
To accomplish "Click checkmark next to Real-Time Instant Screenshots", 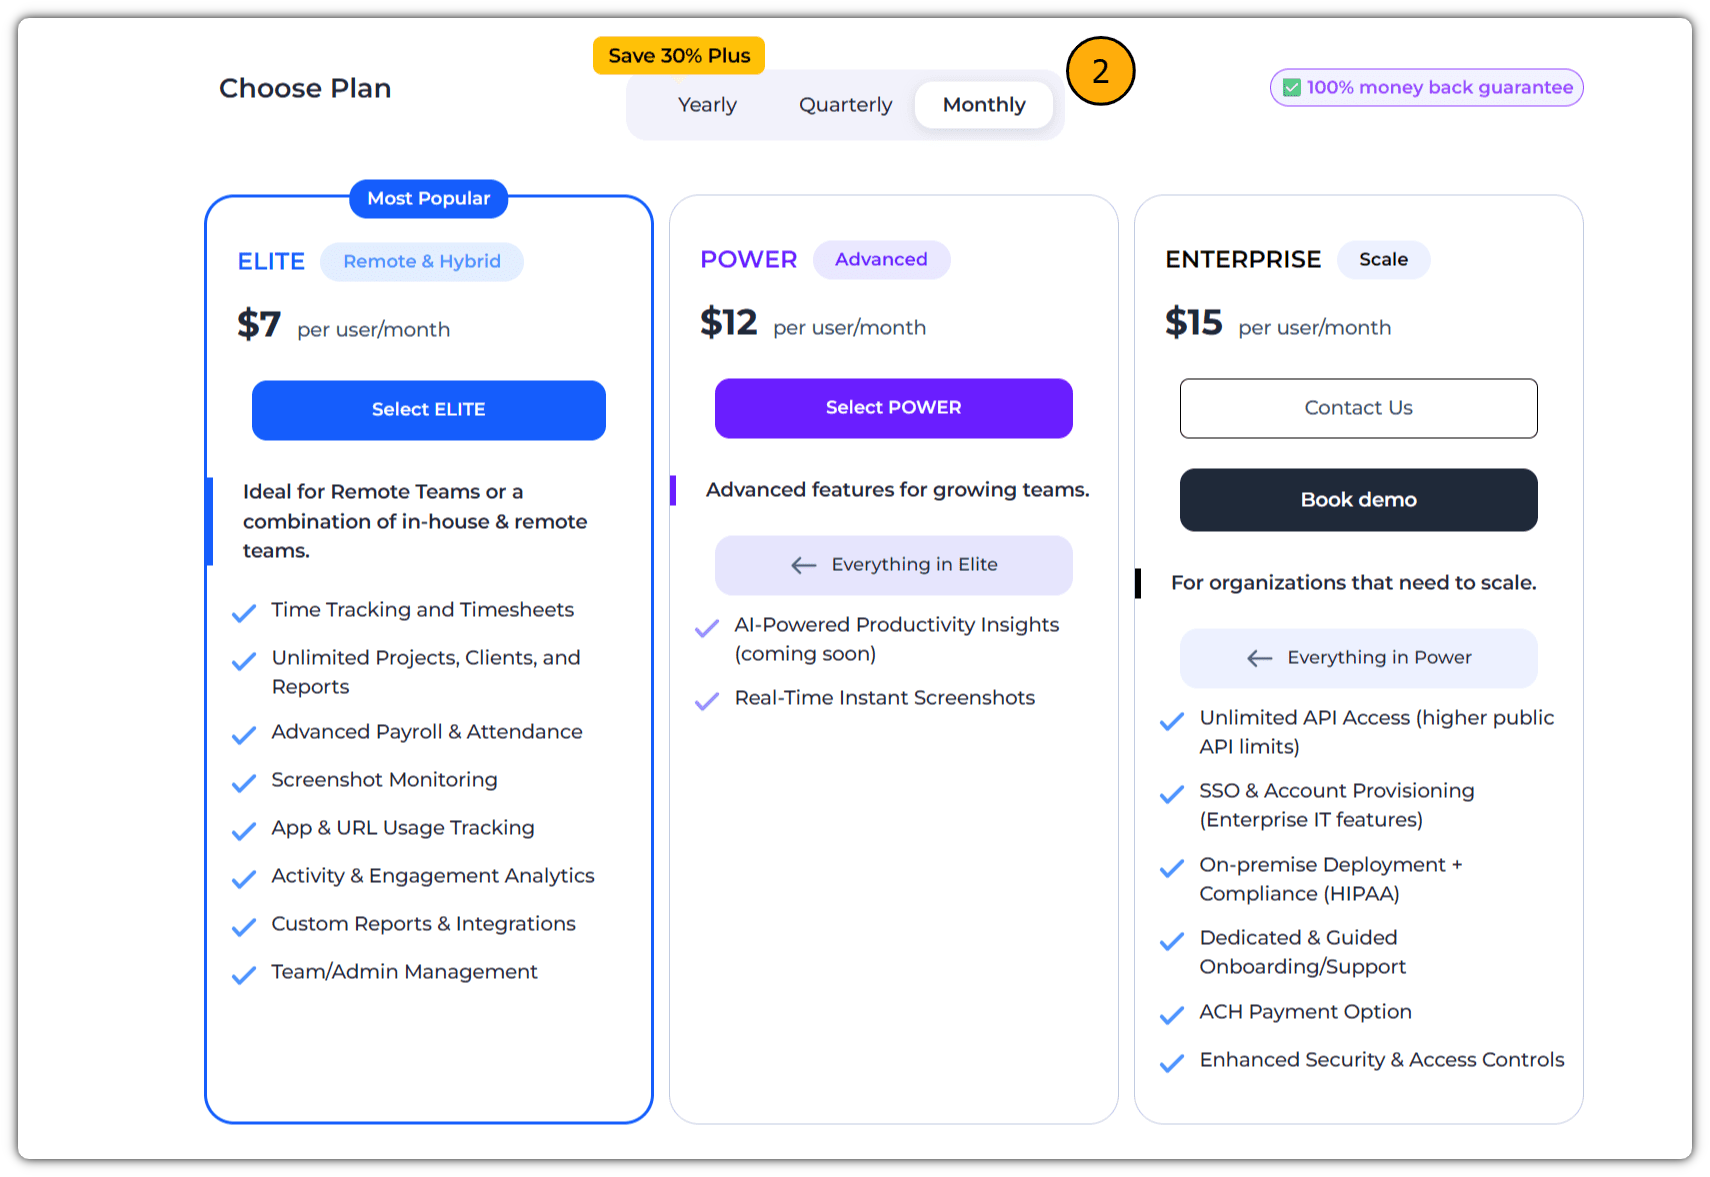I will (707, 701).
